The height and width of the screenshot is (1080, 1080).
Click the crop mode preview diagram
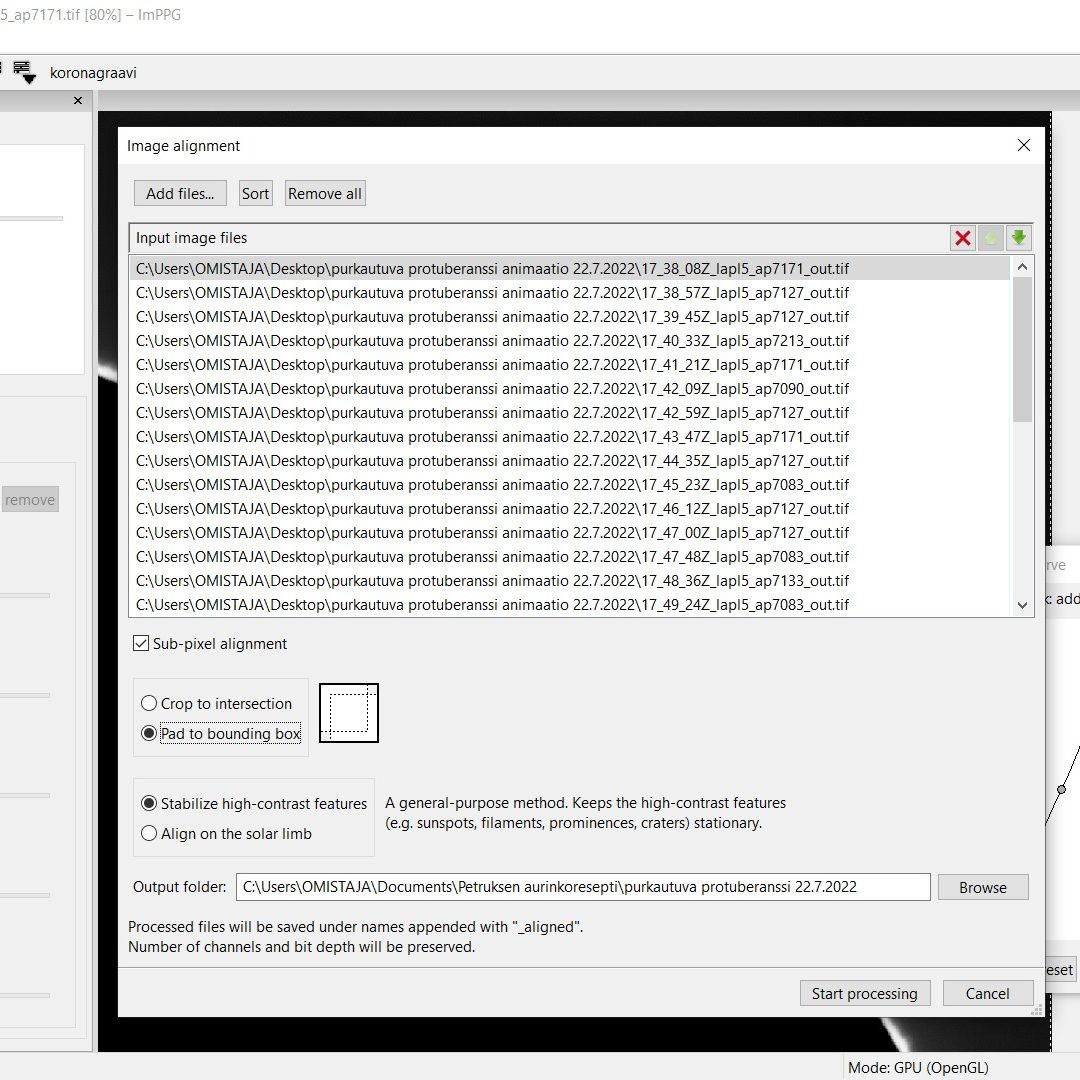349,713
